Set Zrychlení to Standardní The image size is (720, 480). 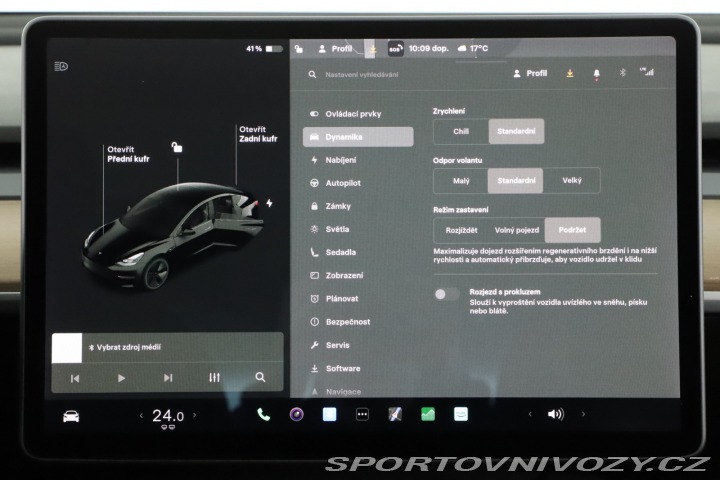point(516,131)
